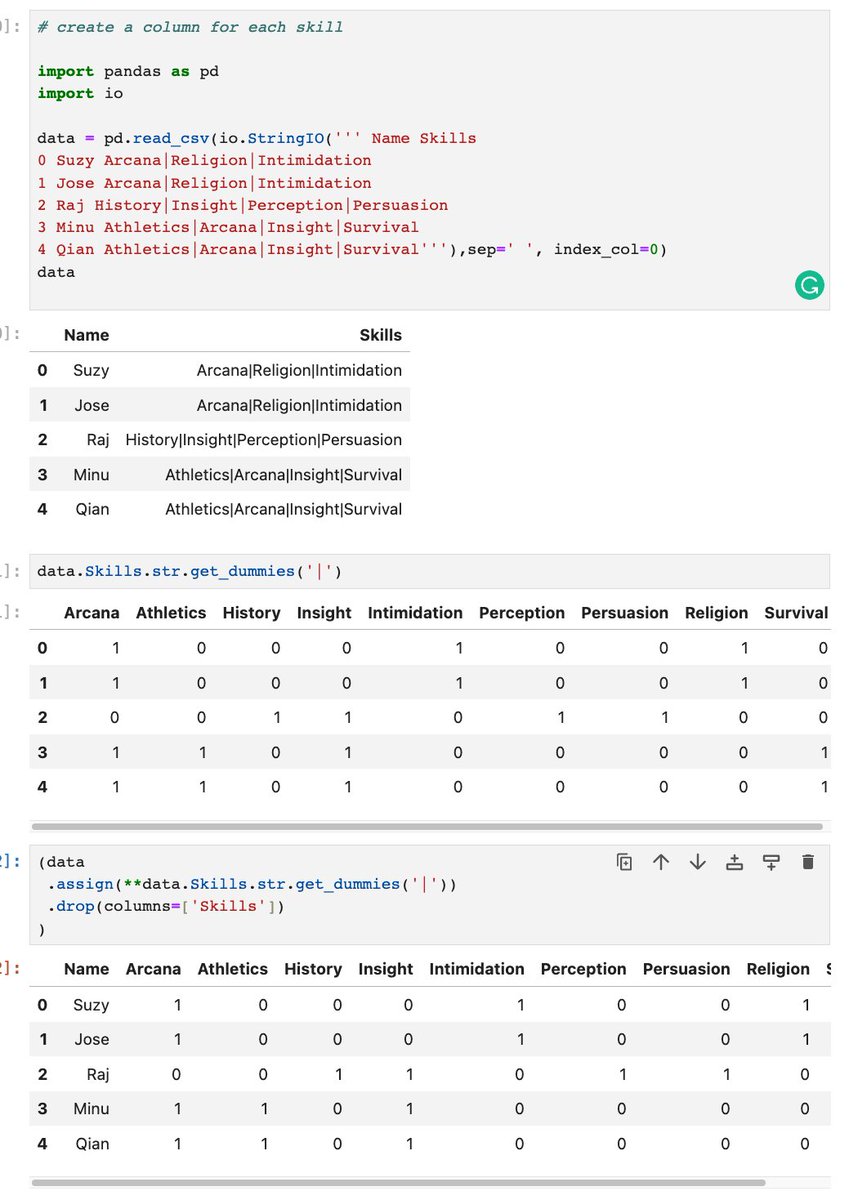849x1200 pixels.
Task: Click 'Suzy' in the first output table
Action: [x=91, y=370]
